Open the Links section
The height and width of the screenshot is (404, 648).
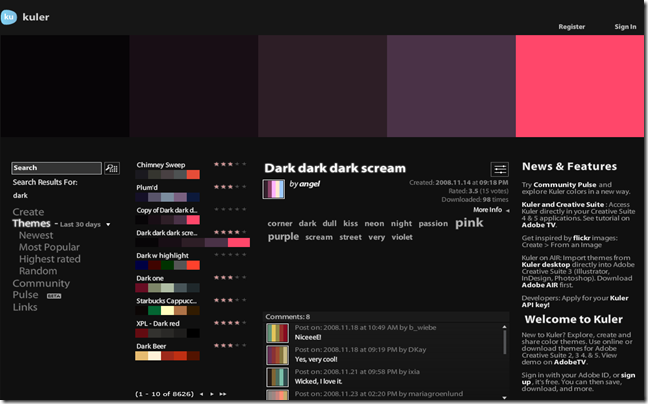[25, 307]
